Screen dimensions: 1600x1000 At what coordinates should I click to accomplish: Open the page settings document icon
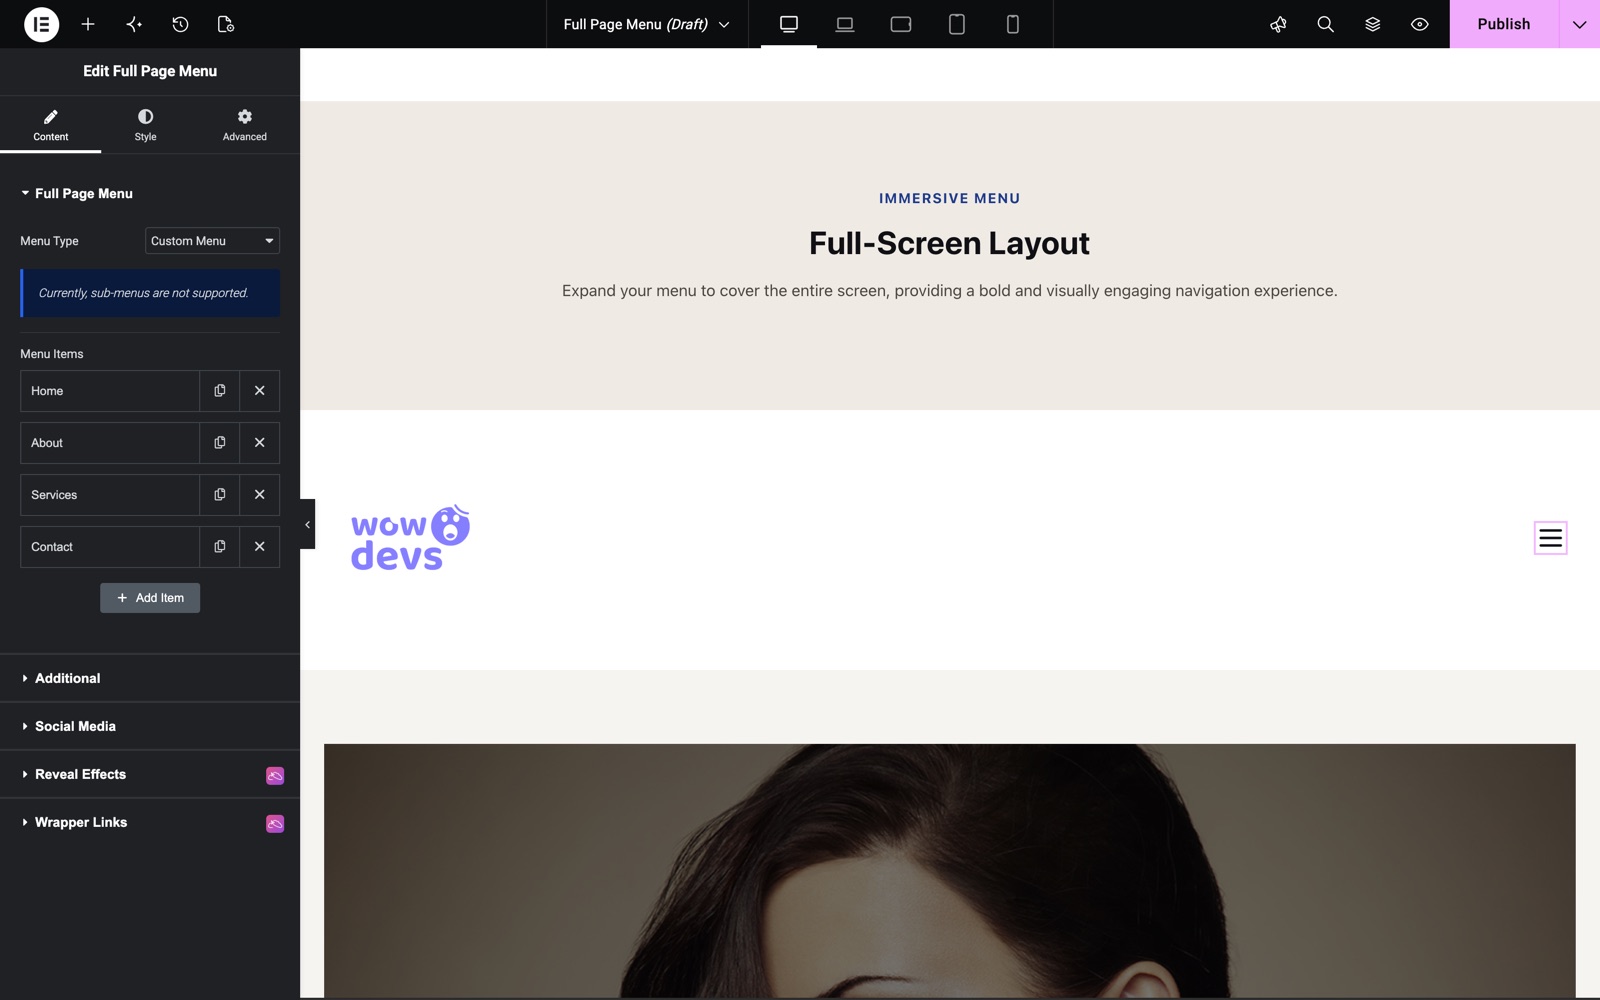click(226, 24)
